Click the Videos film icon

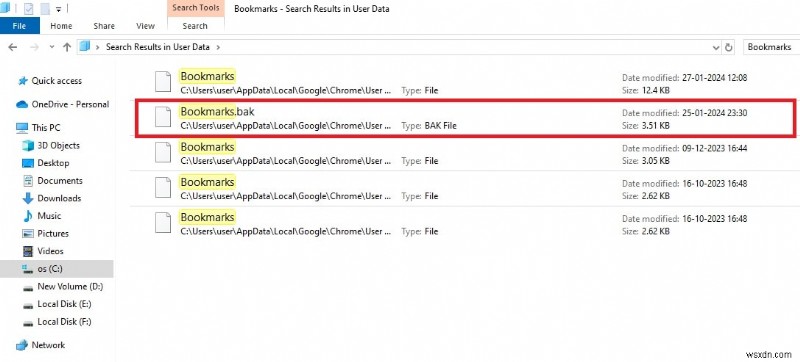(x=28, y=251)
